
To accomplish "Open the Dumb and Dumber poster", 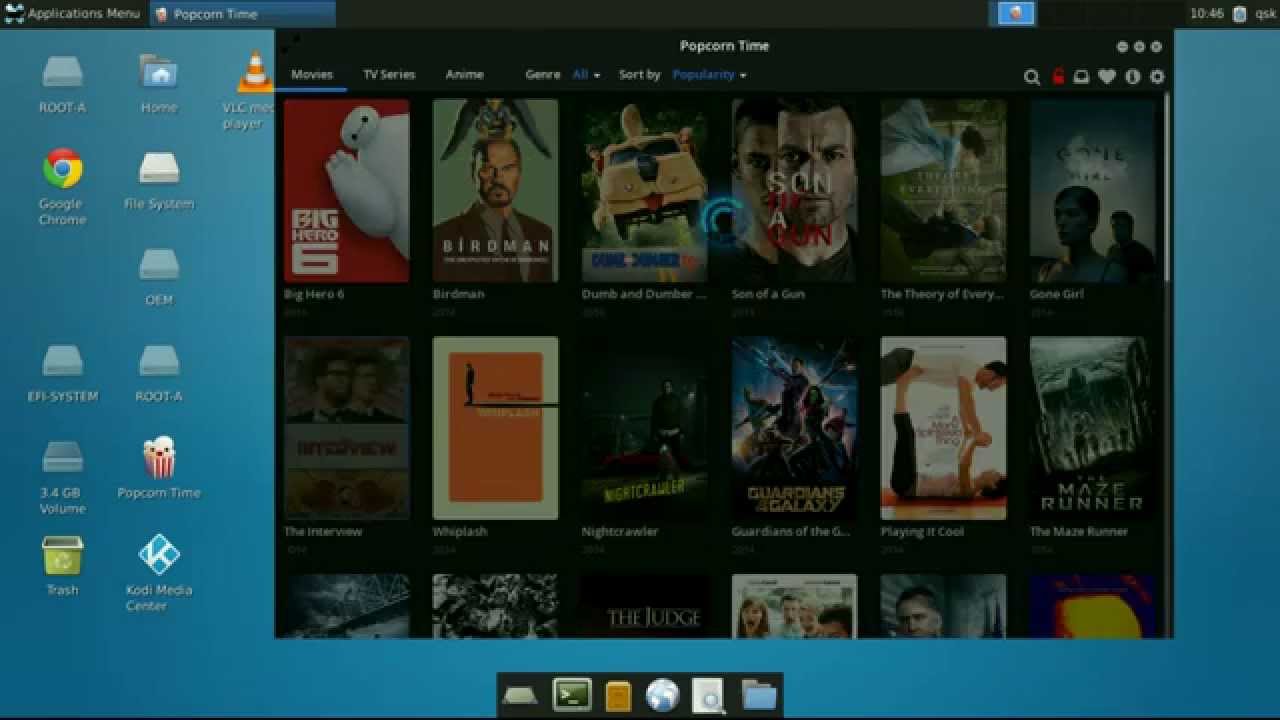I will click(644, 190).
